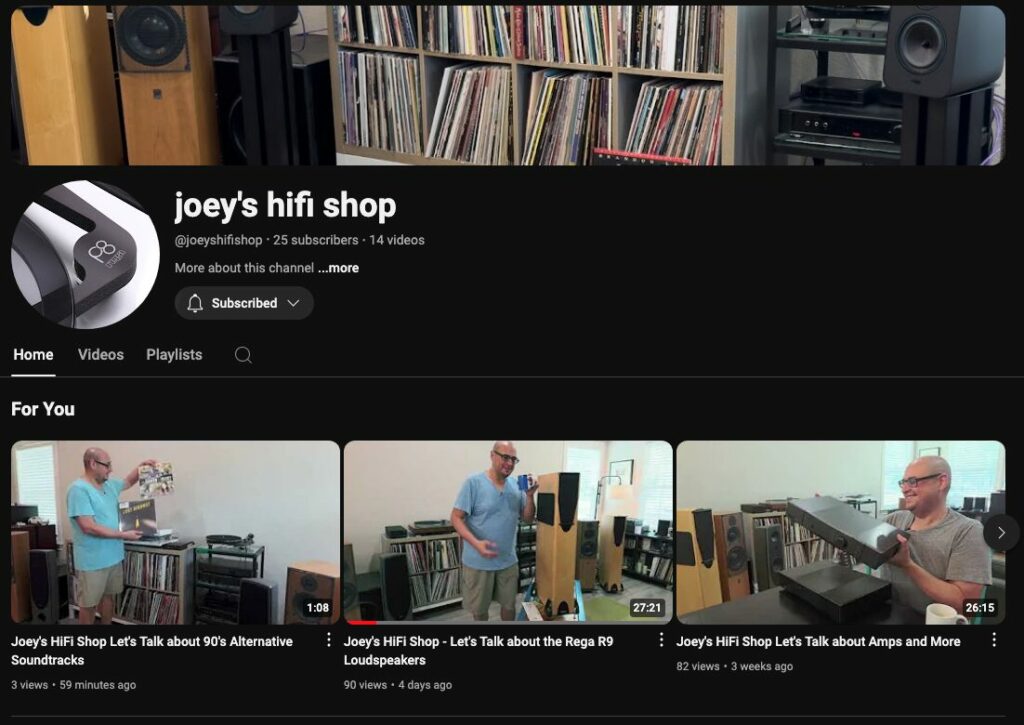Open title link Let's Talk about 90's Alternative Soundtracks
The height and width of the screenshot is (725, 1024).
[x=152, y=651]
